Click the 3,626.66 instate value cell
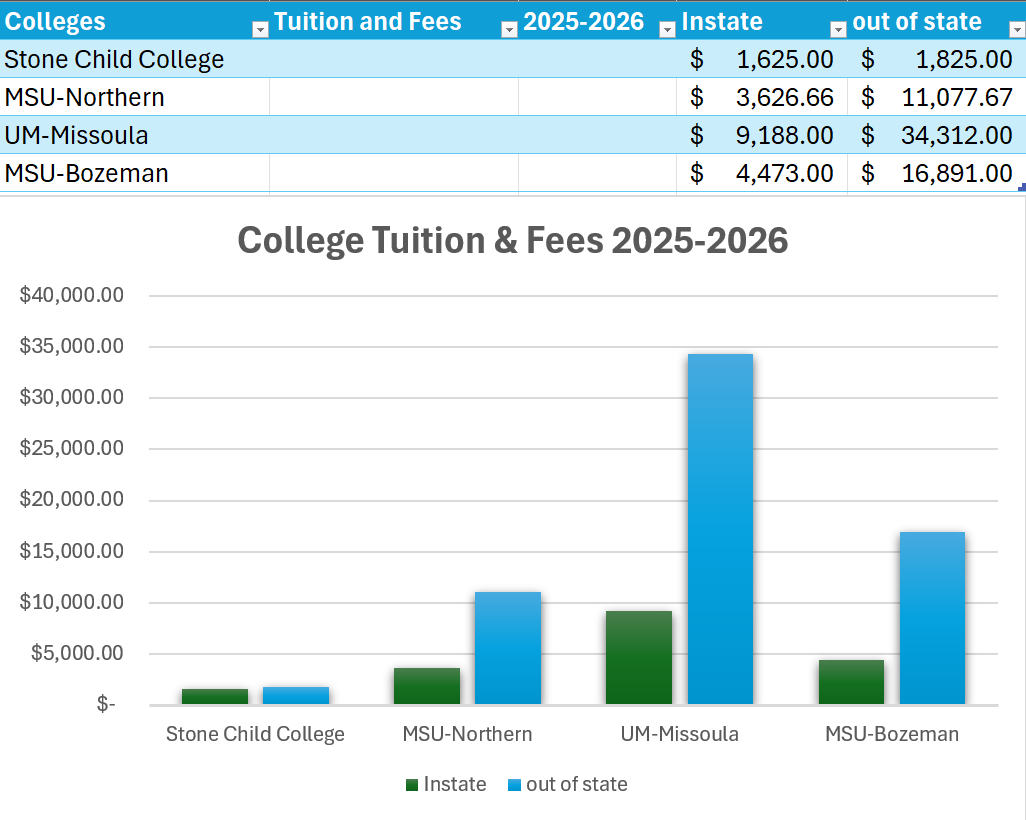The height and width of the screenshot is (820, 1026). (762, 97)
